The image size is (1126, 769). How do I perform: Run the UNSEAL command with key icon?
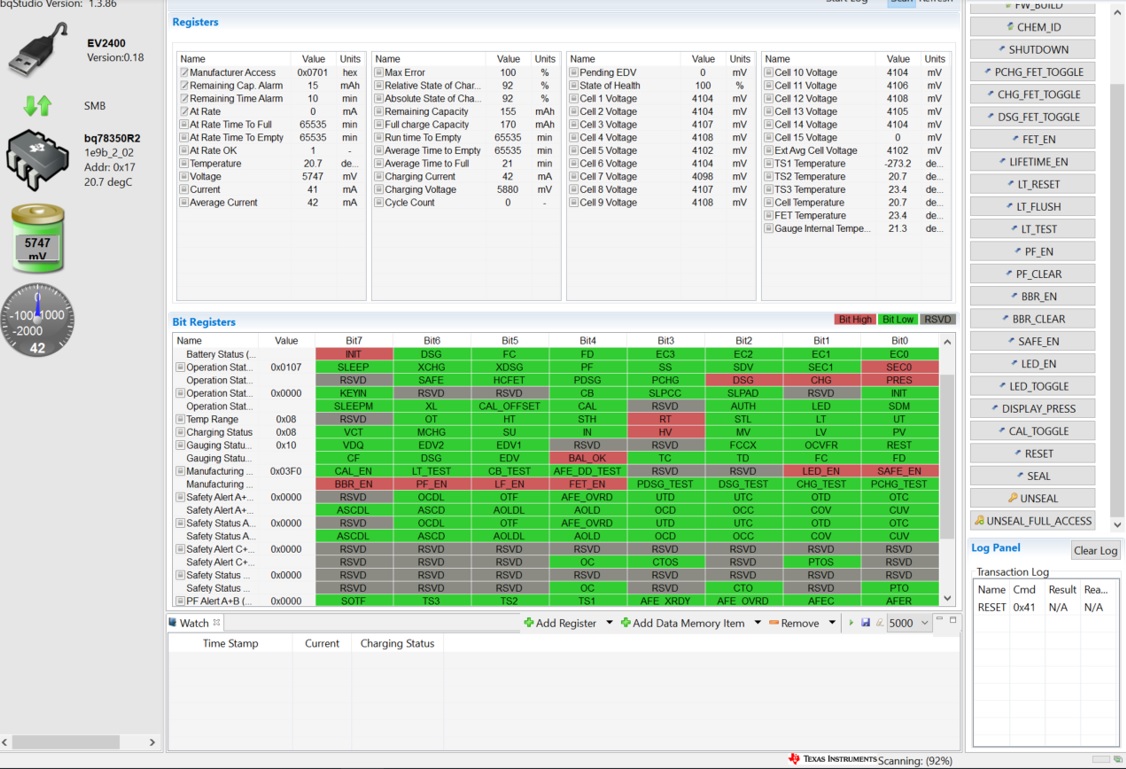(x=1032, y=498)
